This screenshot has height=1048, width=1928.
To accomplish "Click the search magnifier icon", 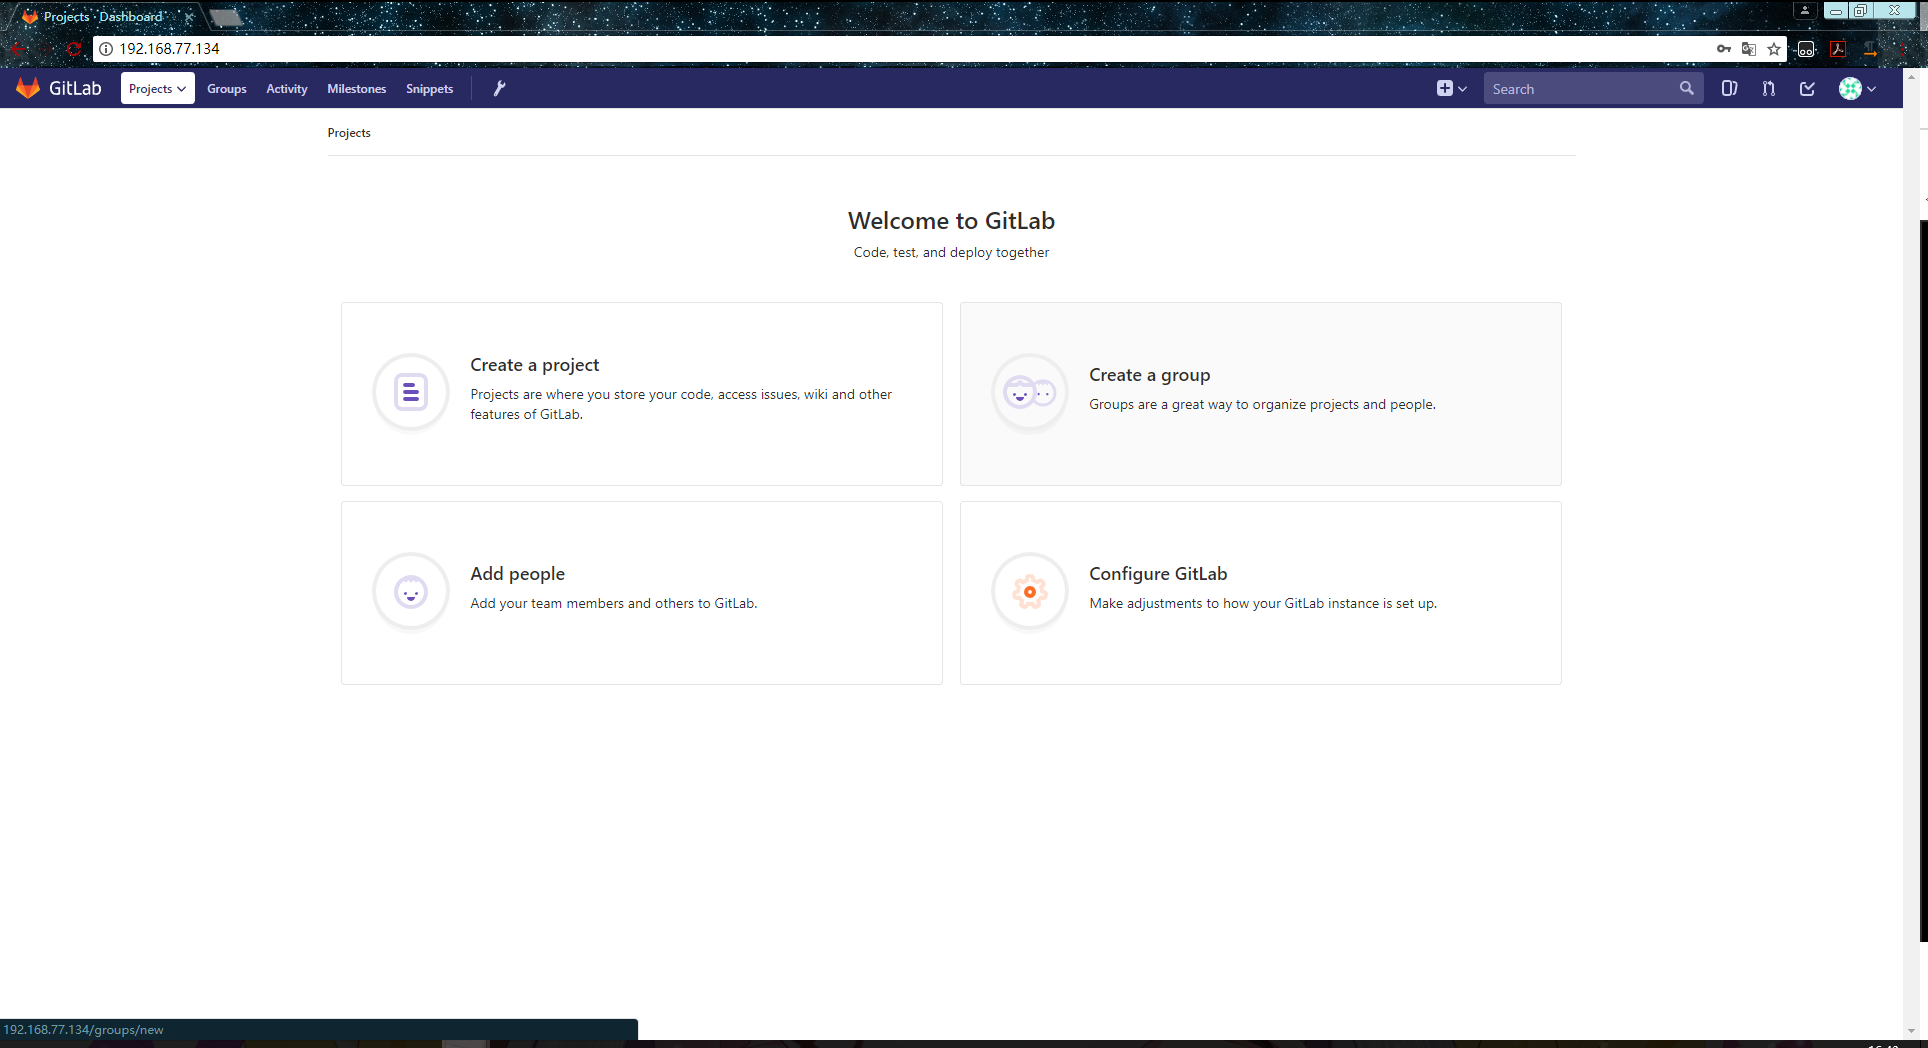I will coord(1686,88).
